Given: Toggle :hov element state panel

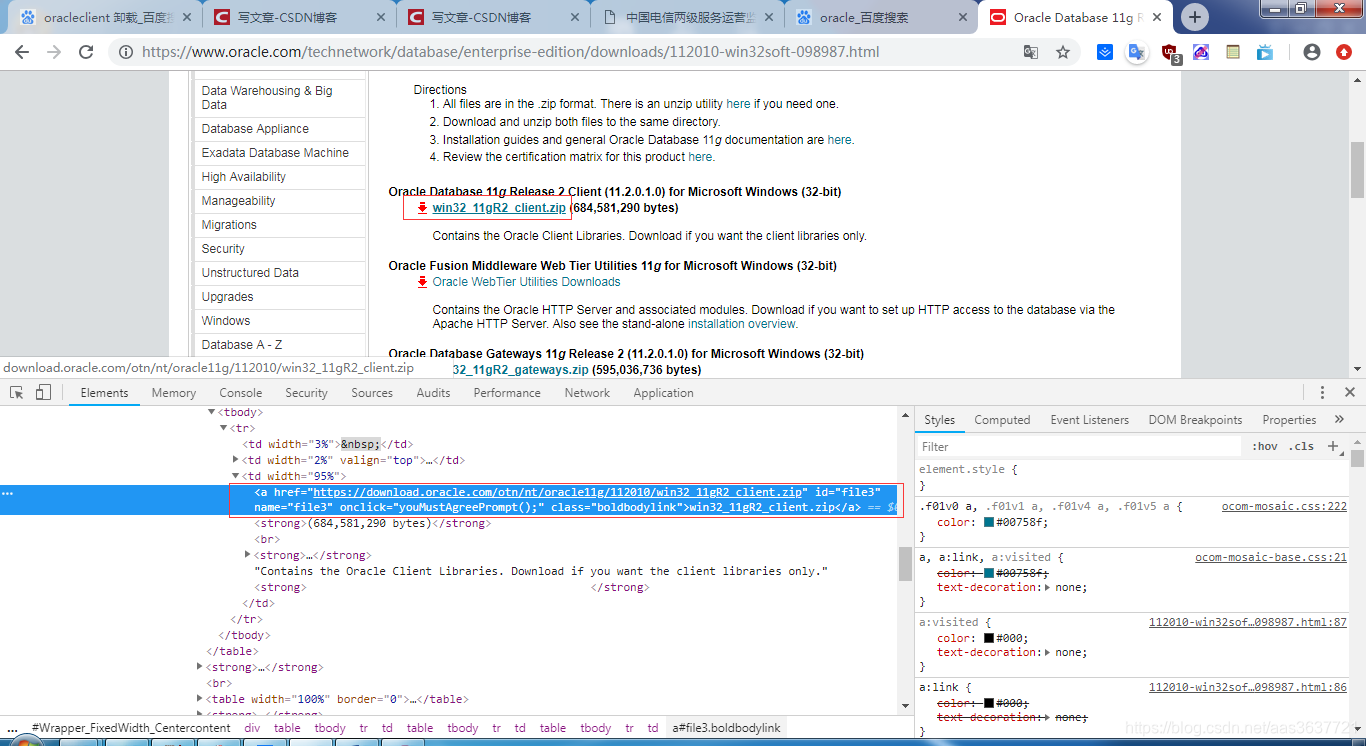Looking at the screenshot, I should 1264,446.
